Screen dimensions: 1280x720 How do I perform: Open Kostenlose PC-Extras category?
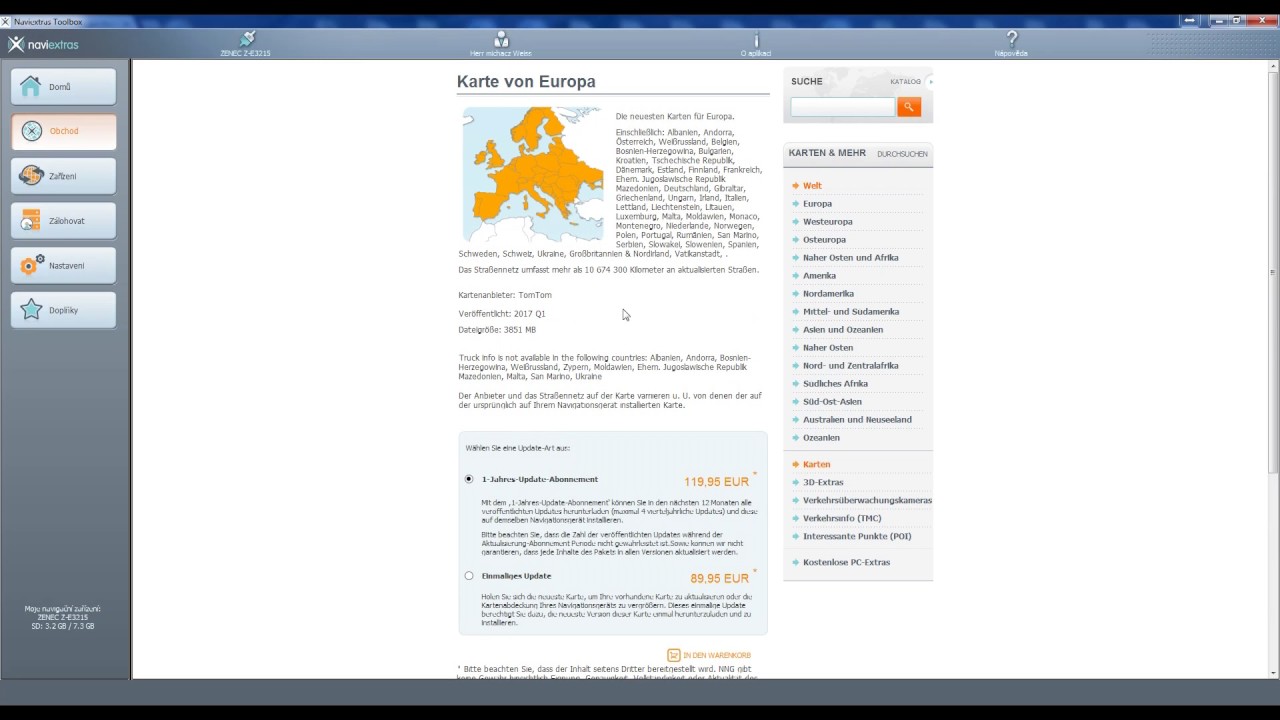pos(846,563)
